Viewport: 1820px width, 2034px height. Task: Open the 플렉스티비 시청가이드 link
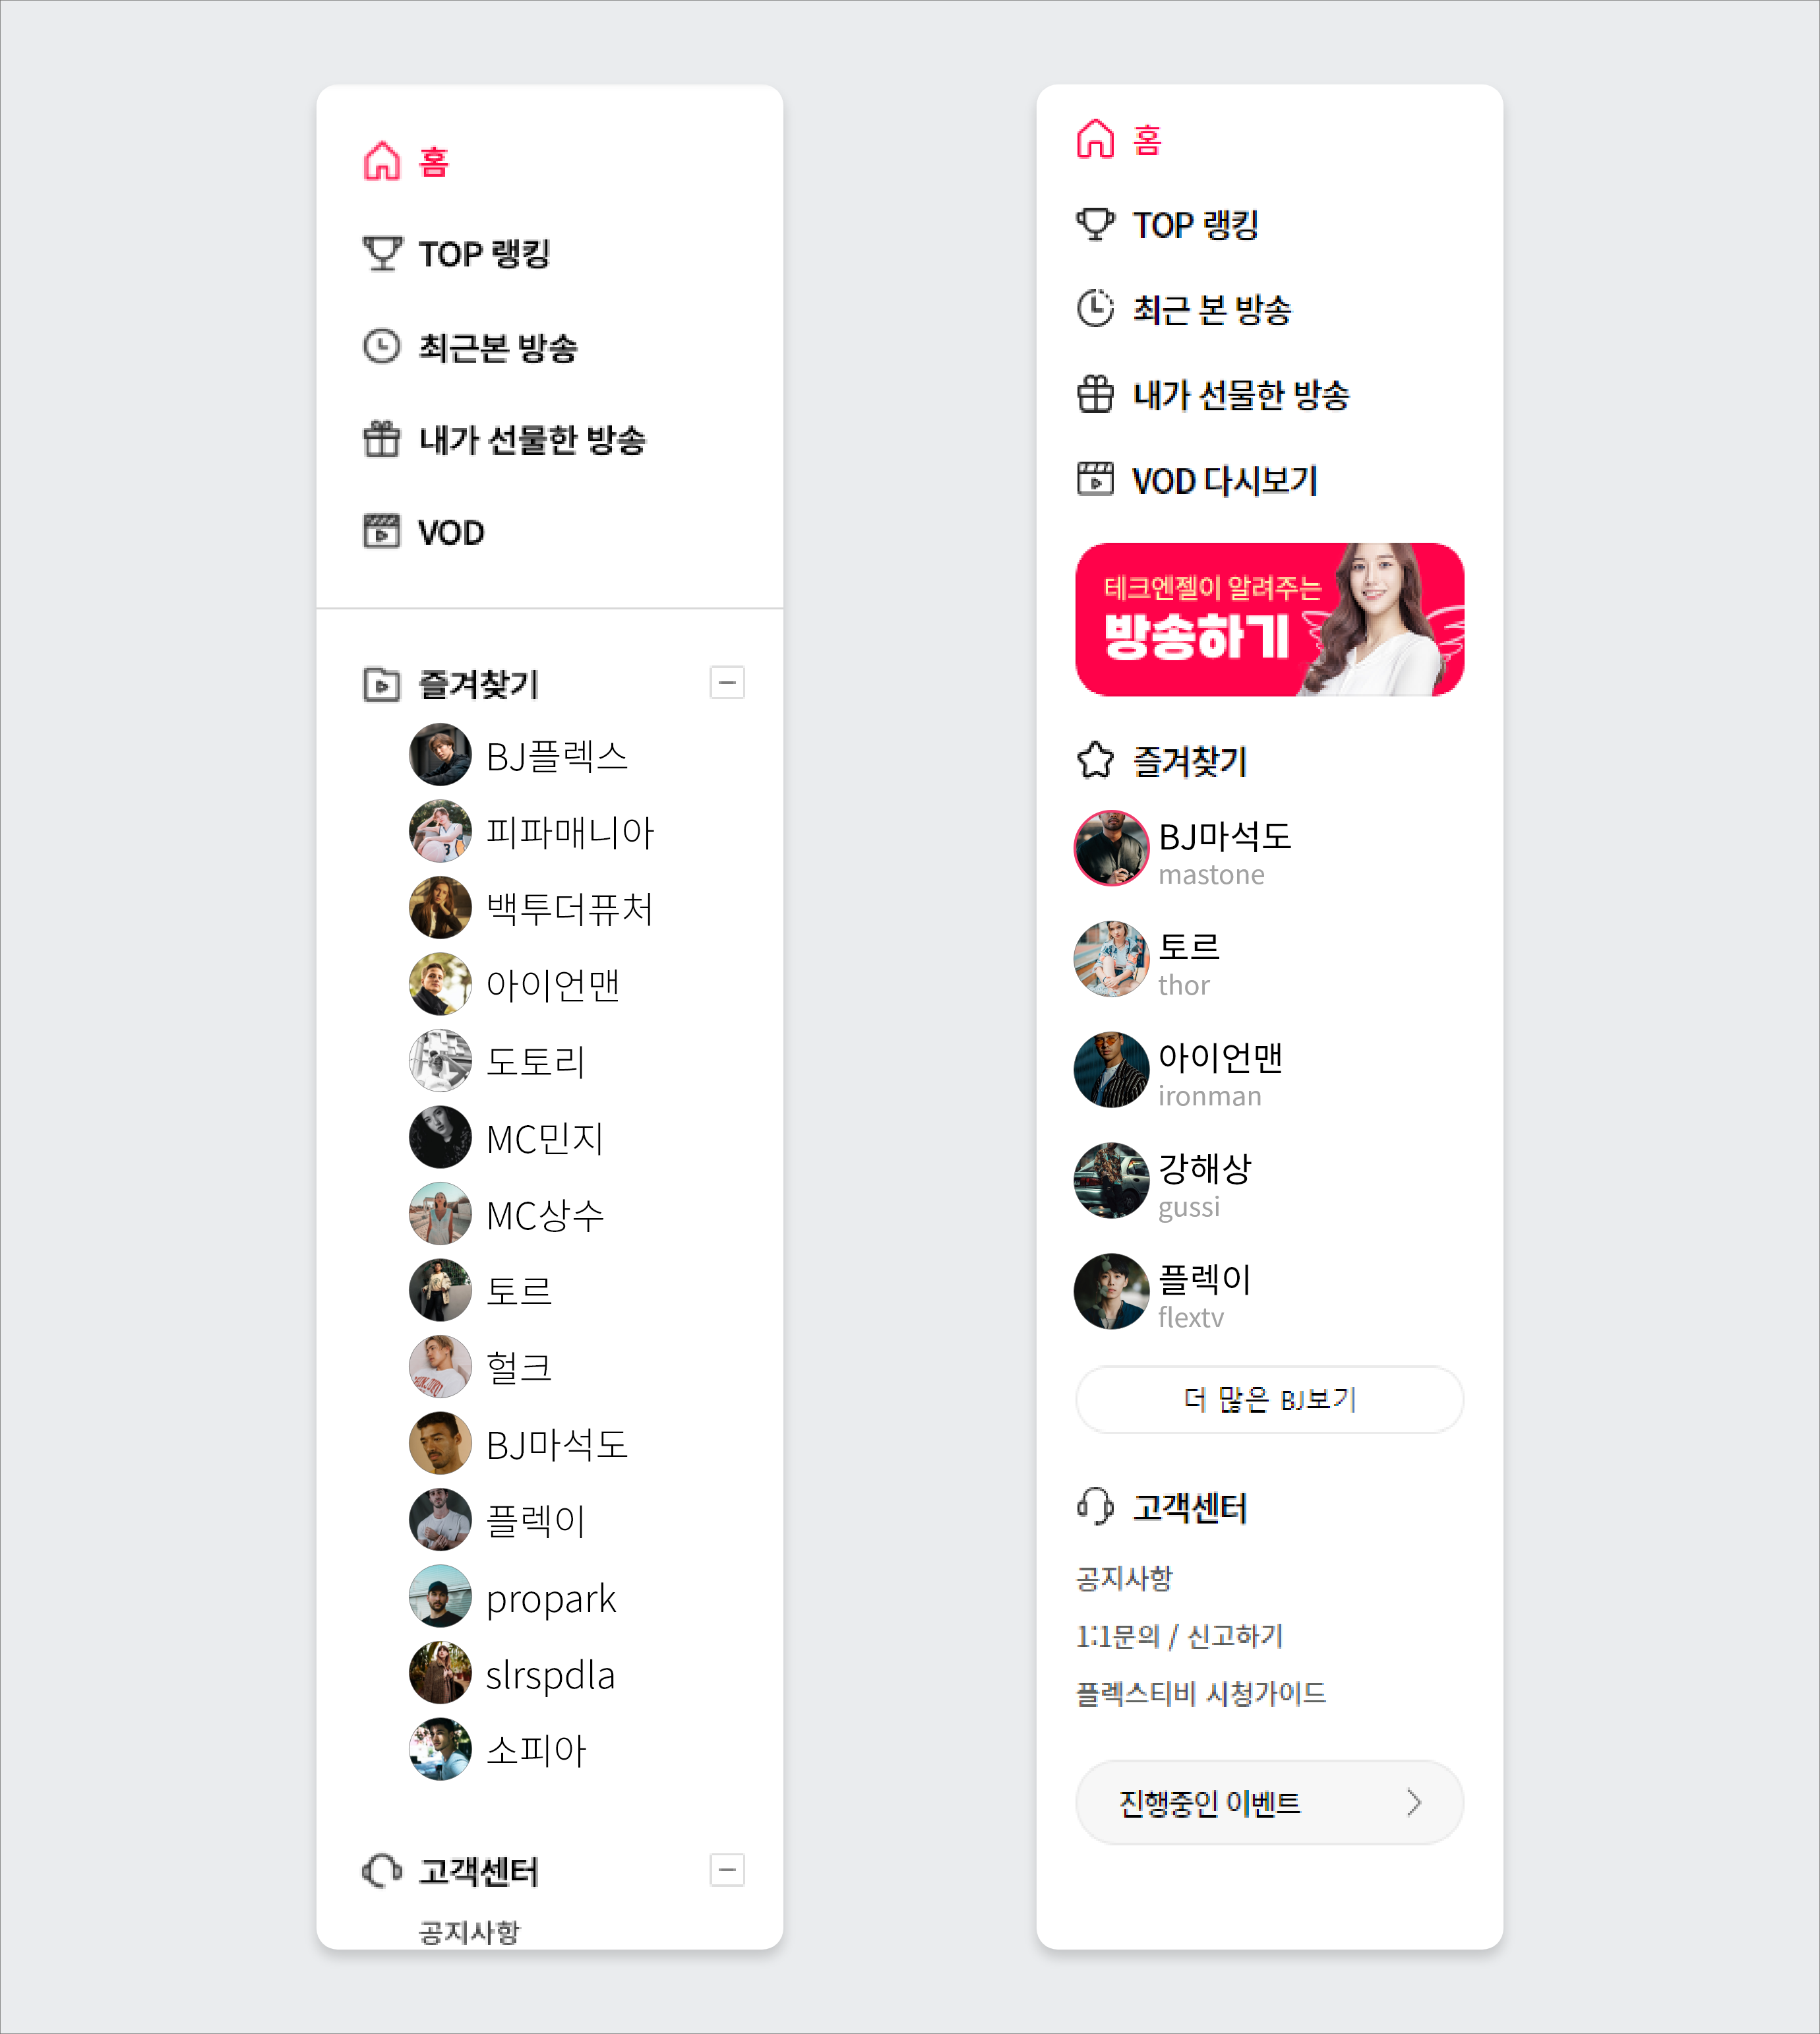(1201, 1693)
